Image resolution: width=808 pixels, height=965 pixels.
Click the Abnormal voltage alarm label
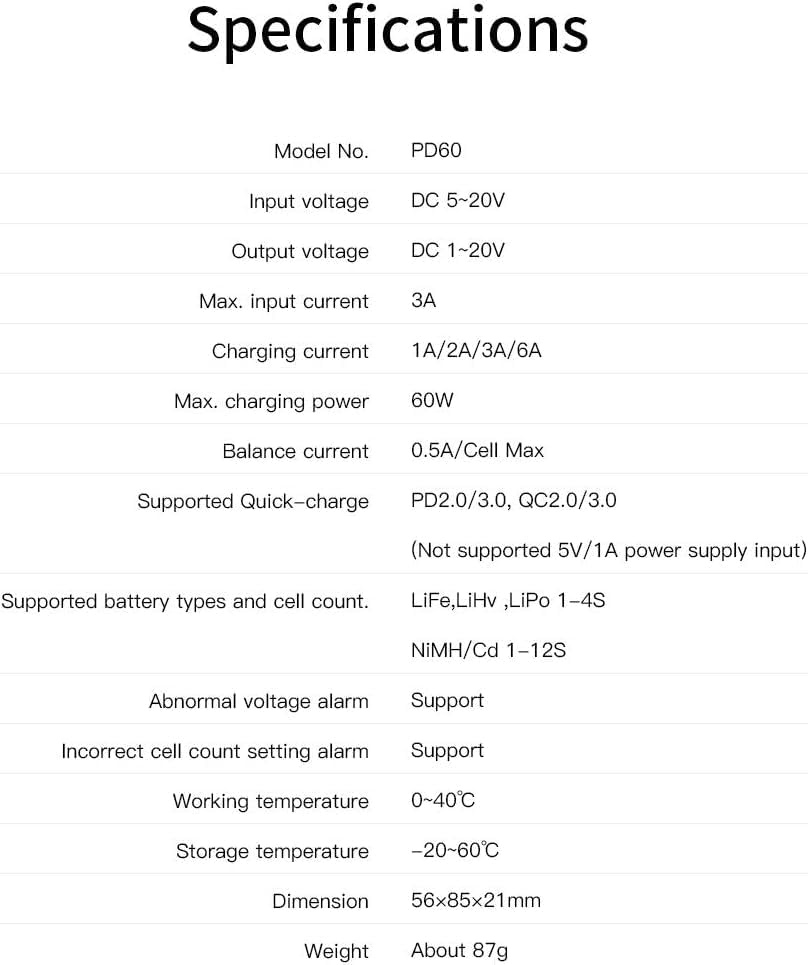[x=258, y=701]
